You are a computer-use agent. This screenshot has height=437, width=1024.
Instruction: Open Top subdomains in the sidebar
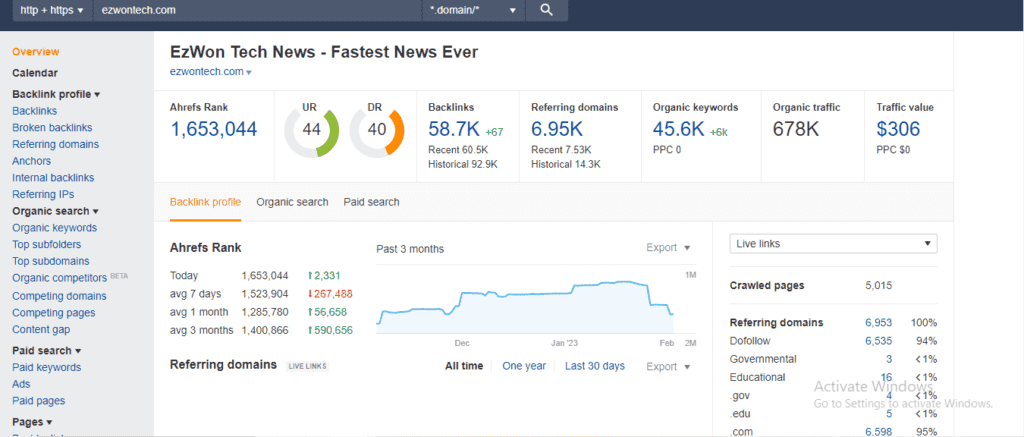[x=51, y=261]
